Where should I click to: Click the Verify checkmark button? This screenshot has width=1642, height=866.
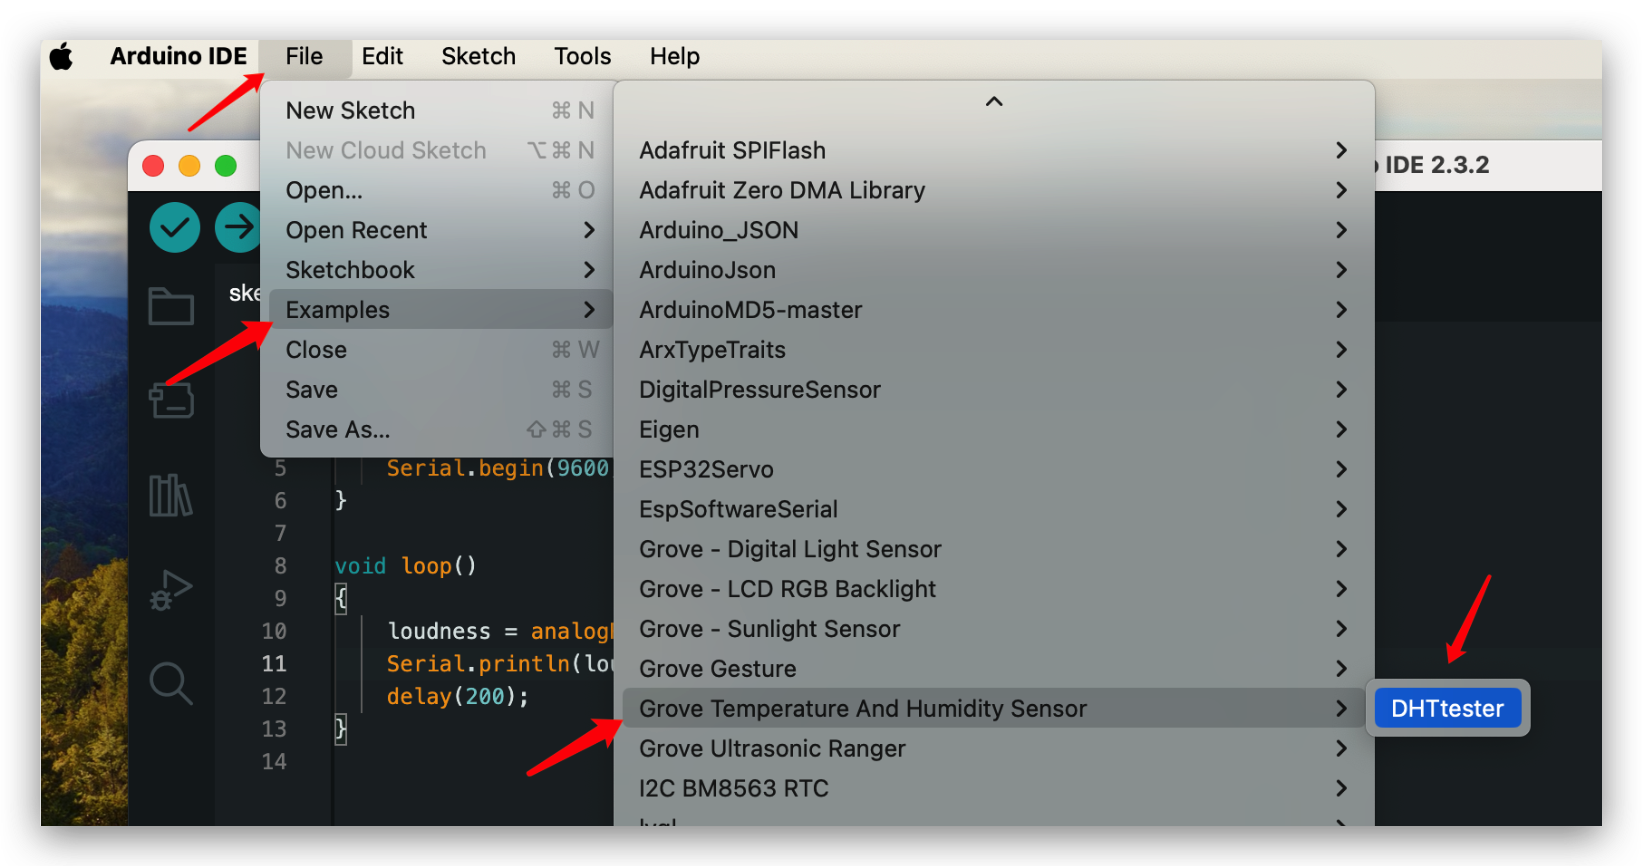pos(175,228)
